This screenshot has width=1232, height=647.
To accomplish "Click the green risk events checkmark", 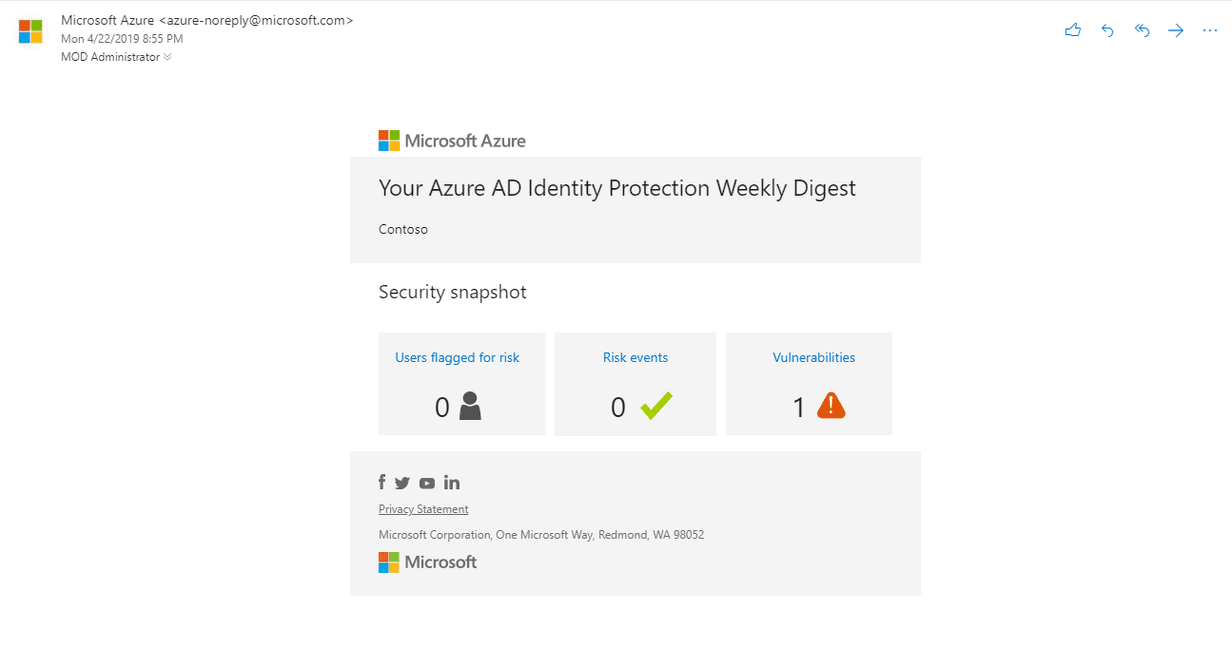I will 656,405.
